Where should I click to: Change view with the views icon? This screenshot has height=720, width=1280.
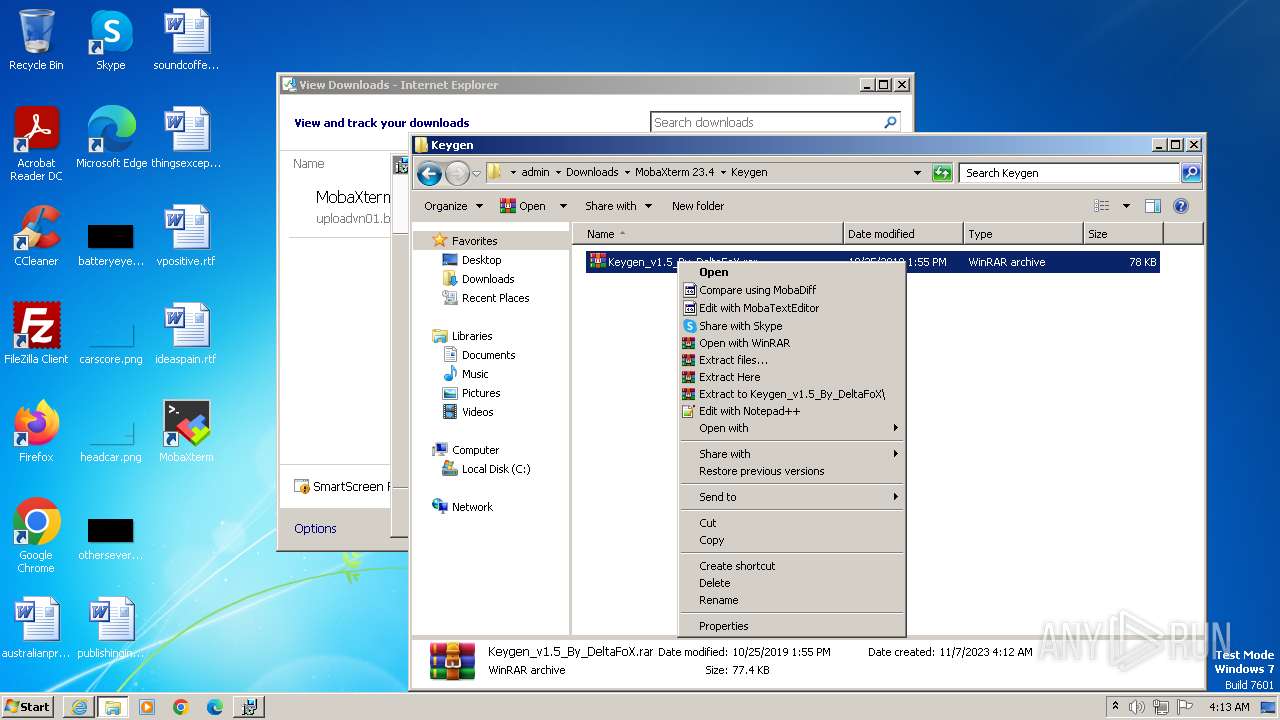tap(1102, 206)
